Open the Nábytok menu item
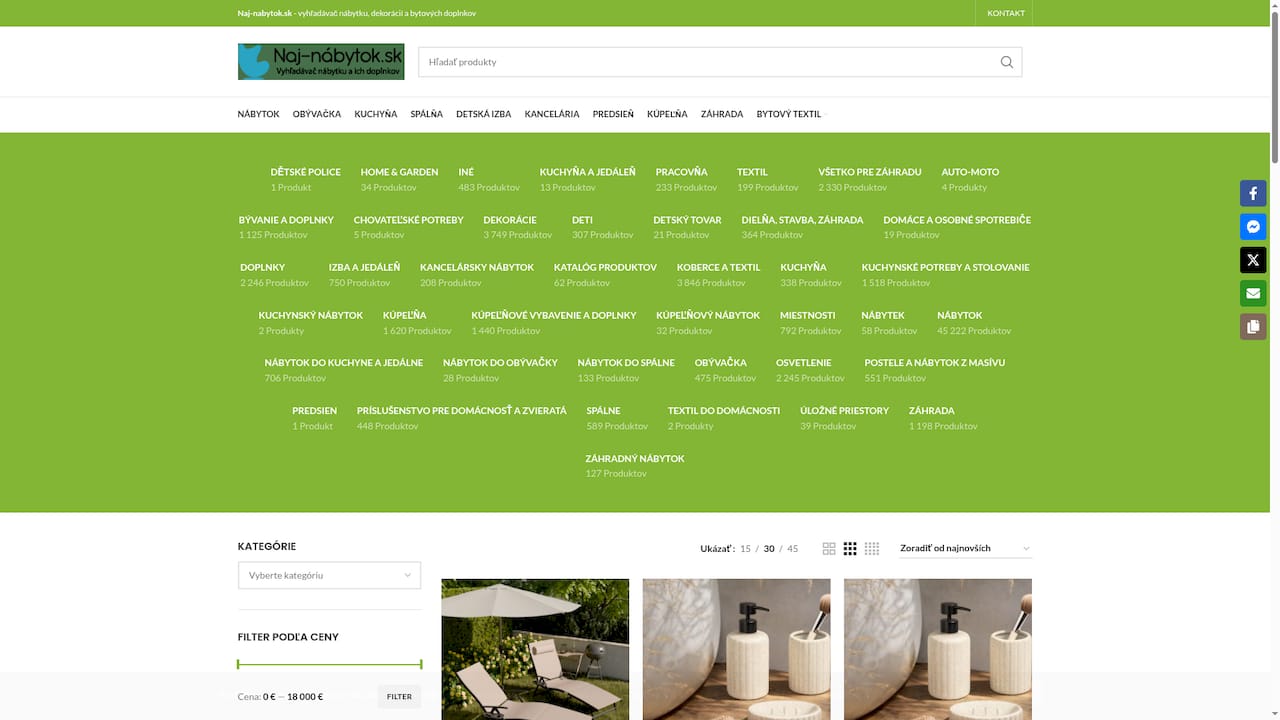Screen dimensions: 1280x720 [x=258, y=114]
